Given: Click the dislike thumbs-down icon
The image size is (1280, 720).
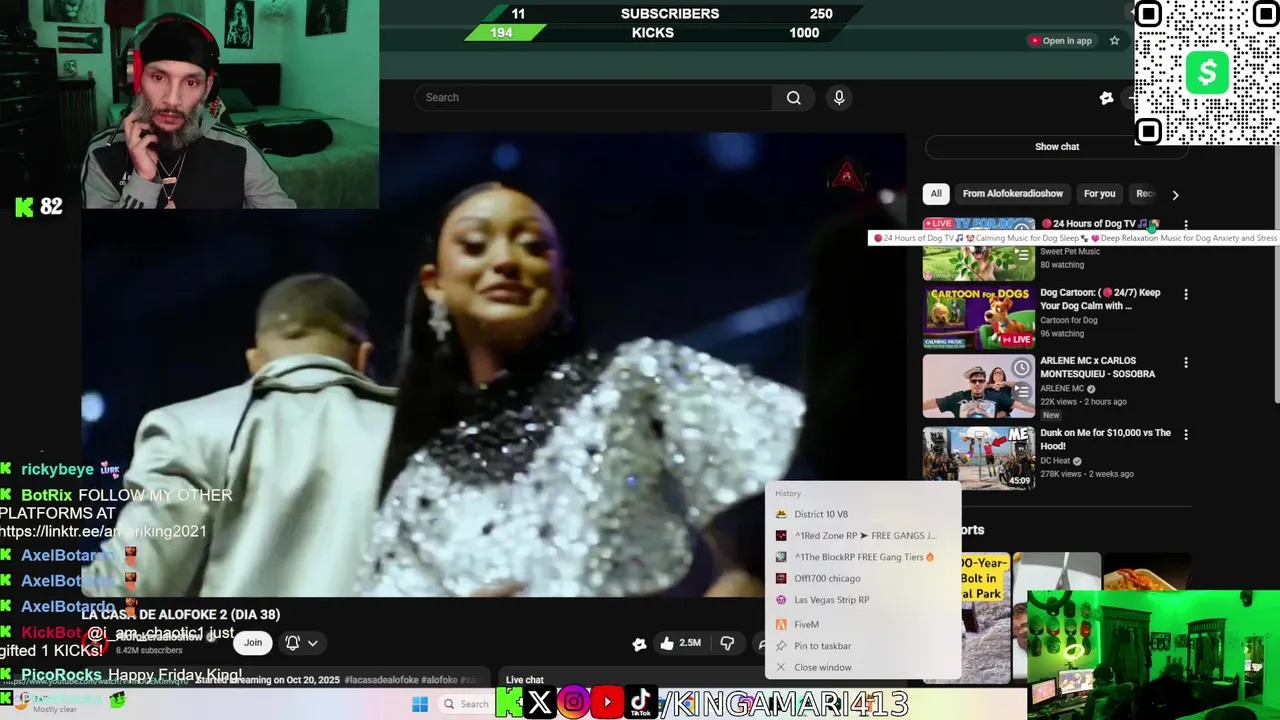Looking at the screenshot, I should point(727,643).
